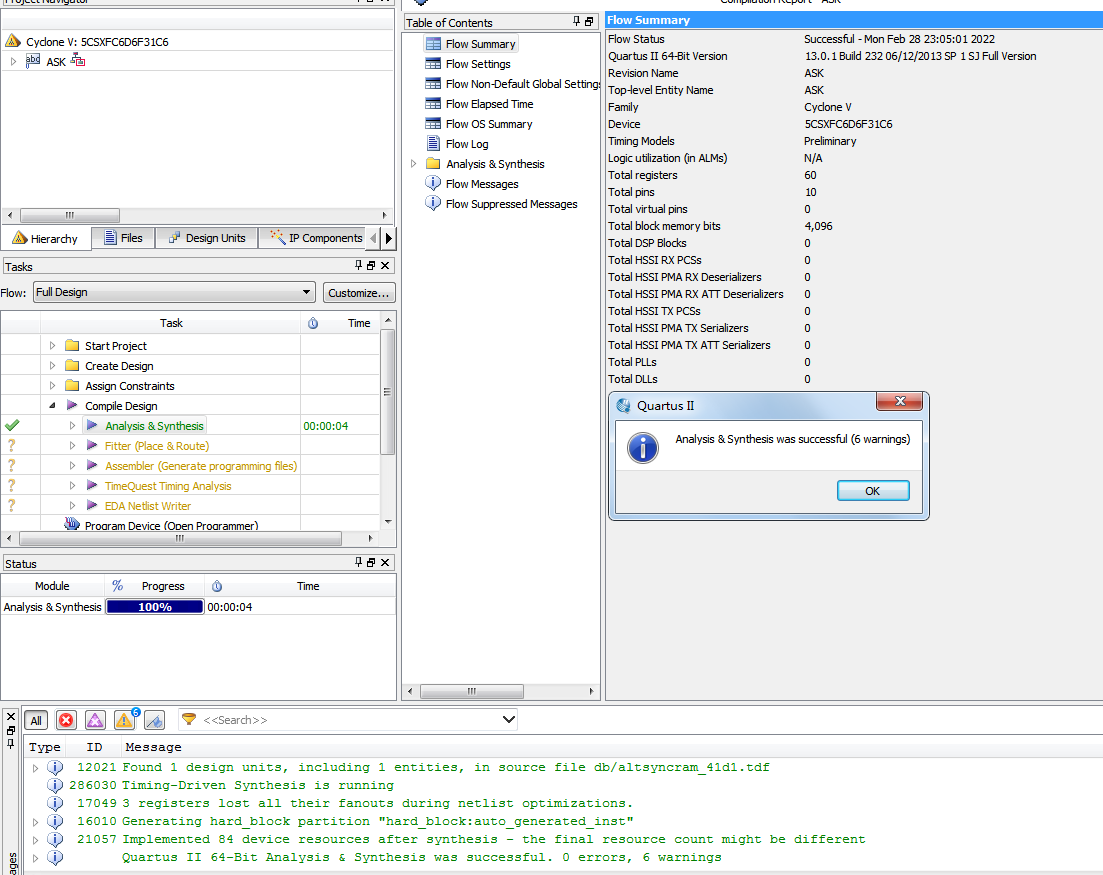Image resolution: width=1103 pixels, height=875 pixels.
Task: Click the Table of Contents horizontal scrollbar
Action: [x=471, y=691]
